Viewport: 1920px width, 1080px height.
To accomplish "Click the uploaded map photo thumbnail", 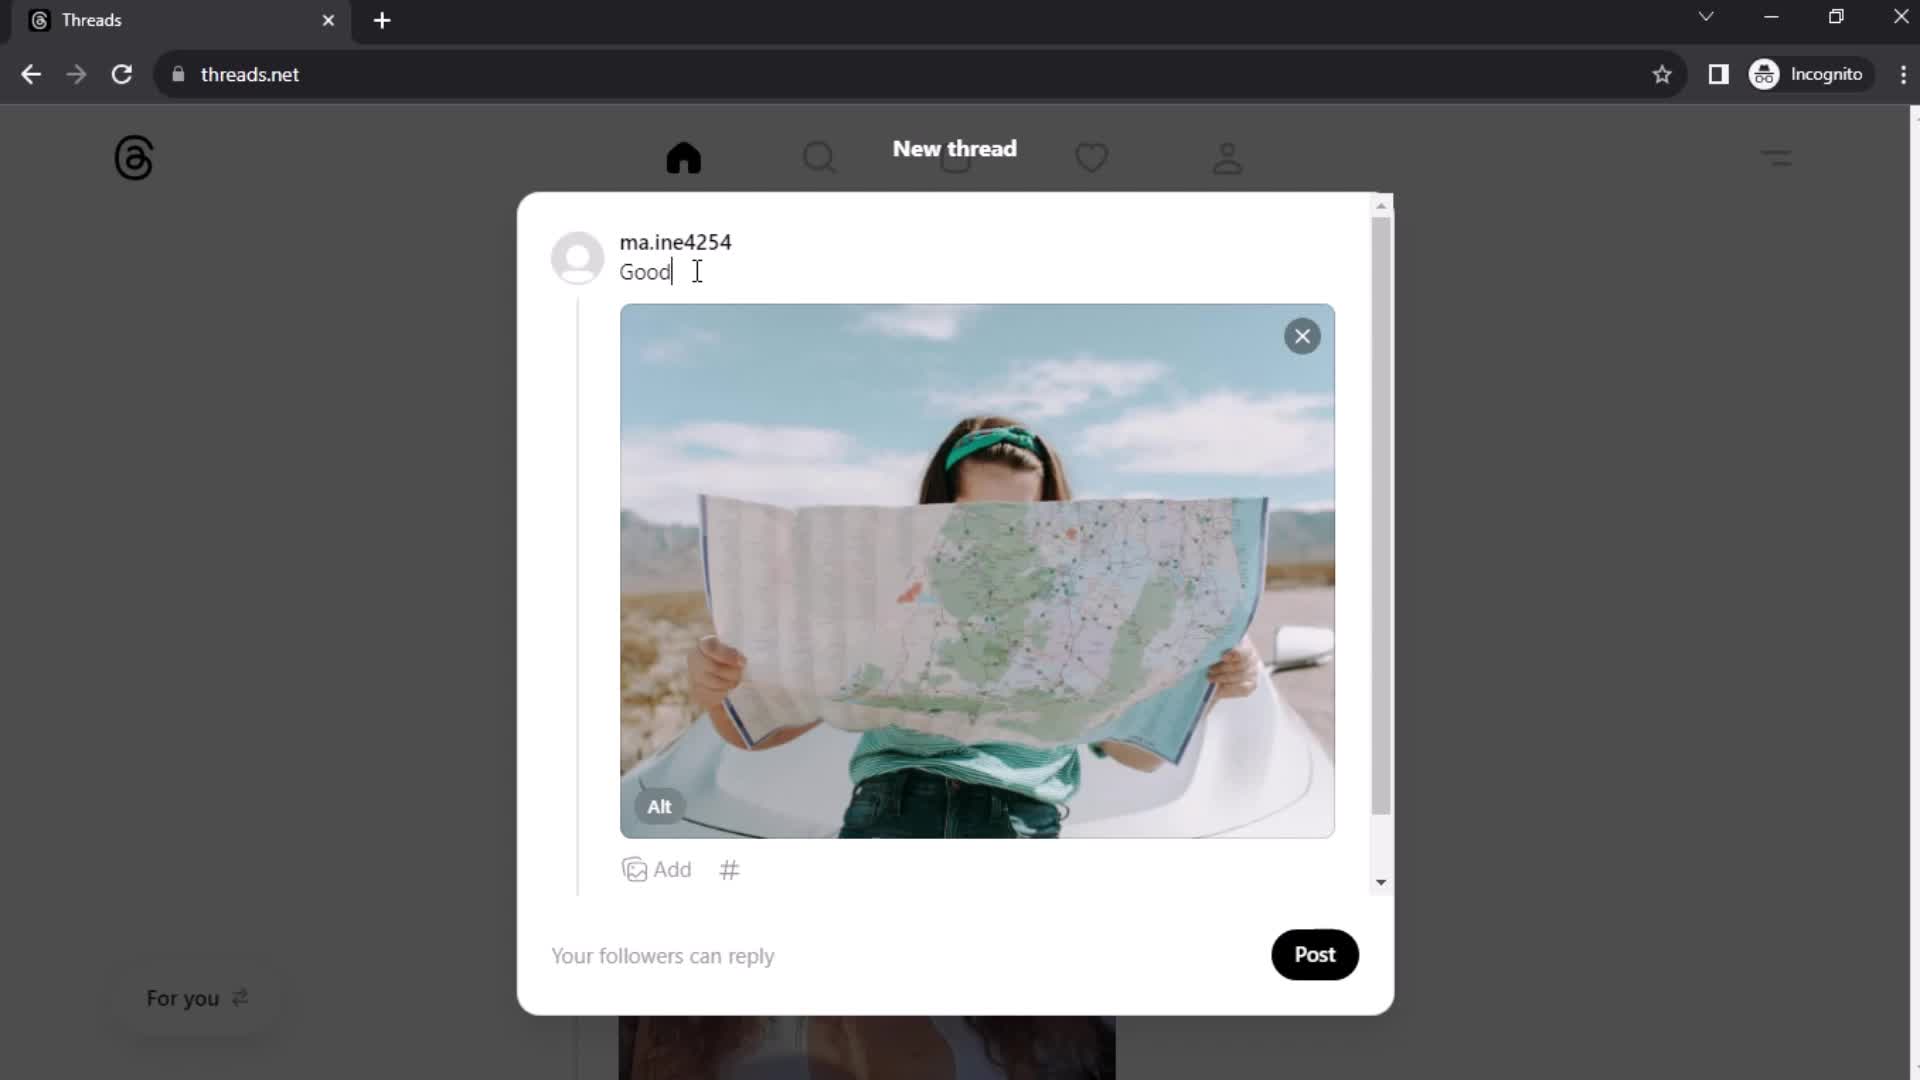I will (976, 570).
